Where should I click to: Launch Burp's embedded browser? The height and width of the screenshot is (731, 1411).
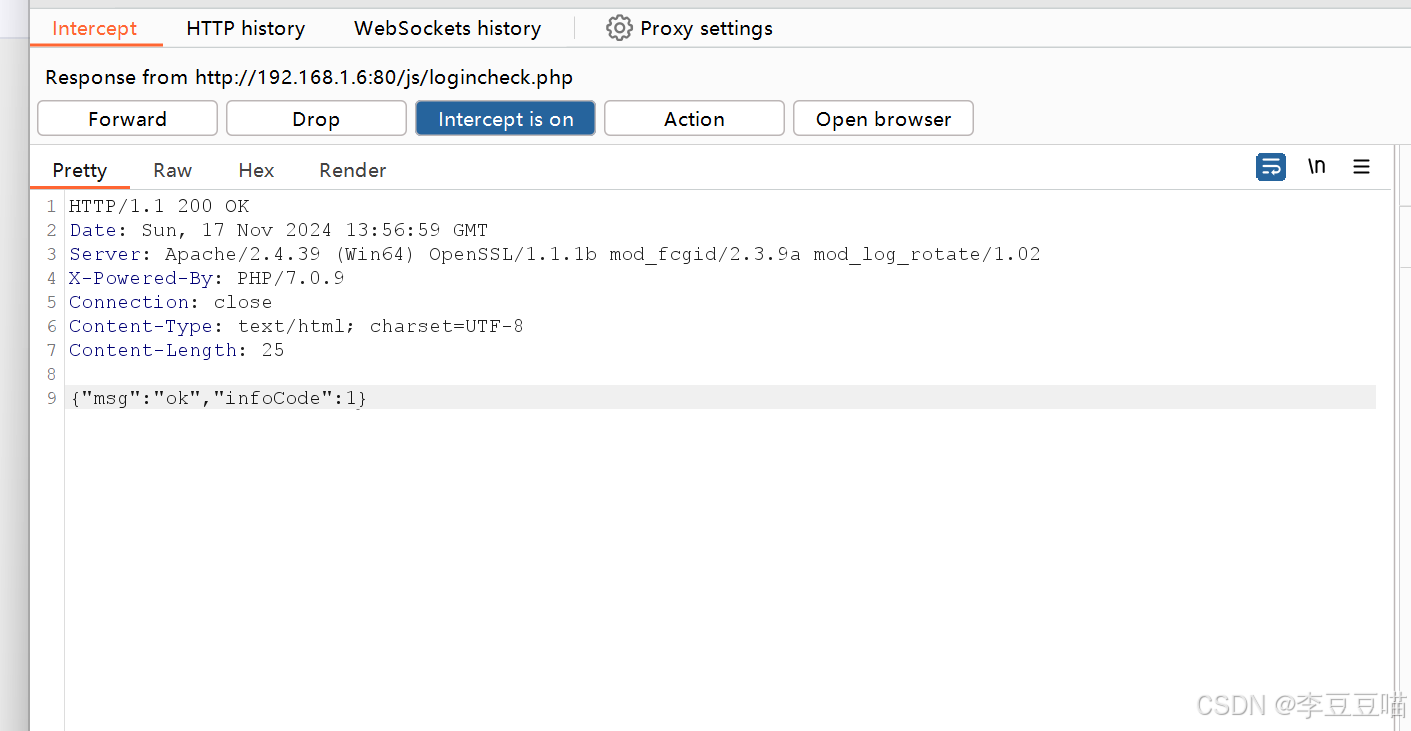pos(882,118)
